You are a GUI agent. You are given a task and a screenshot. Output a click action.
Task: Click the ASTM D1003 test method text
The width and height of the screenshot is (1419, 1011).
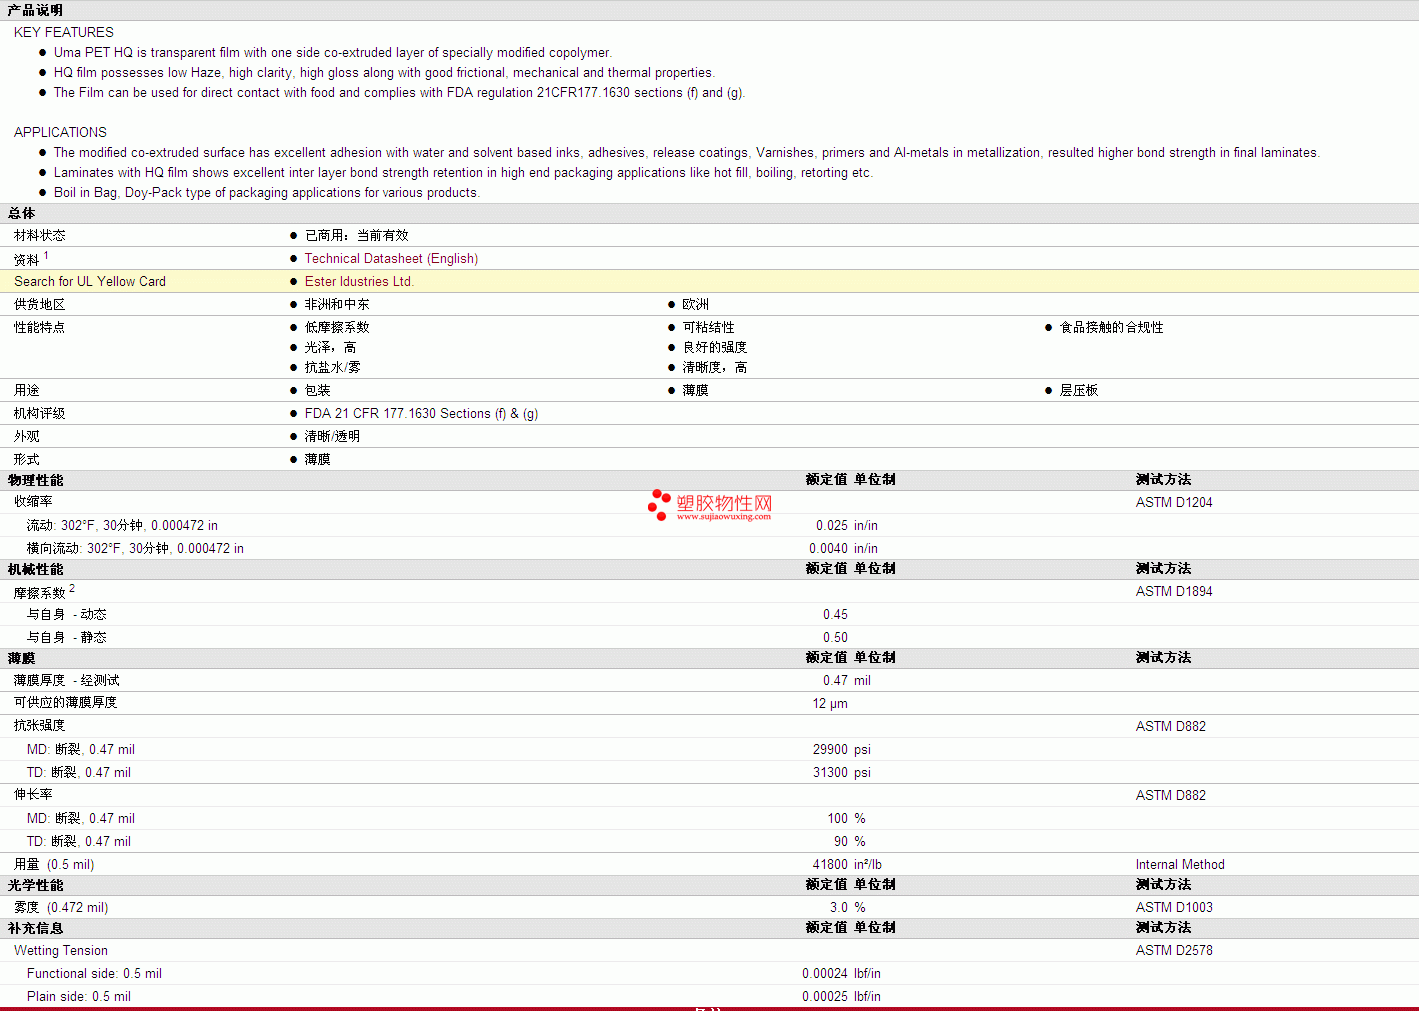tap(1174, 907)
